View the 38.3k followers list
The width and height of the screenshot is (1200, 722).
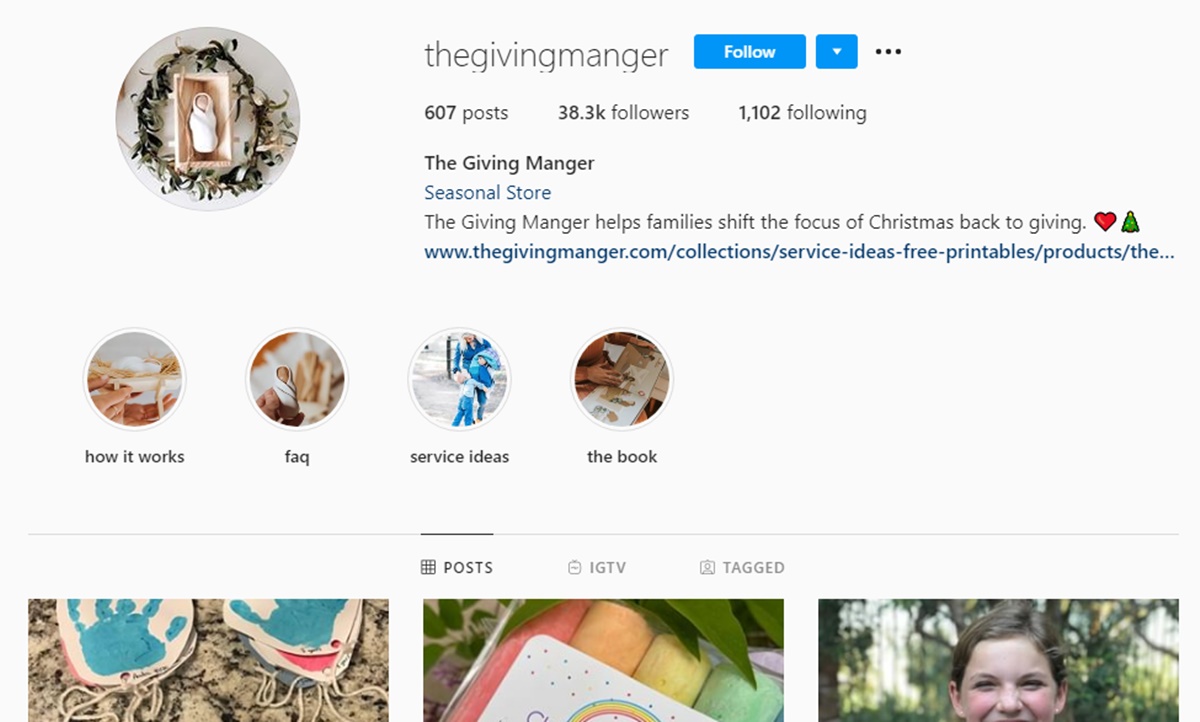point(623,113)
